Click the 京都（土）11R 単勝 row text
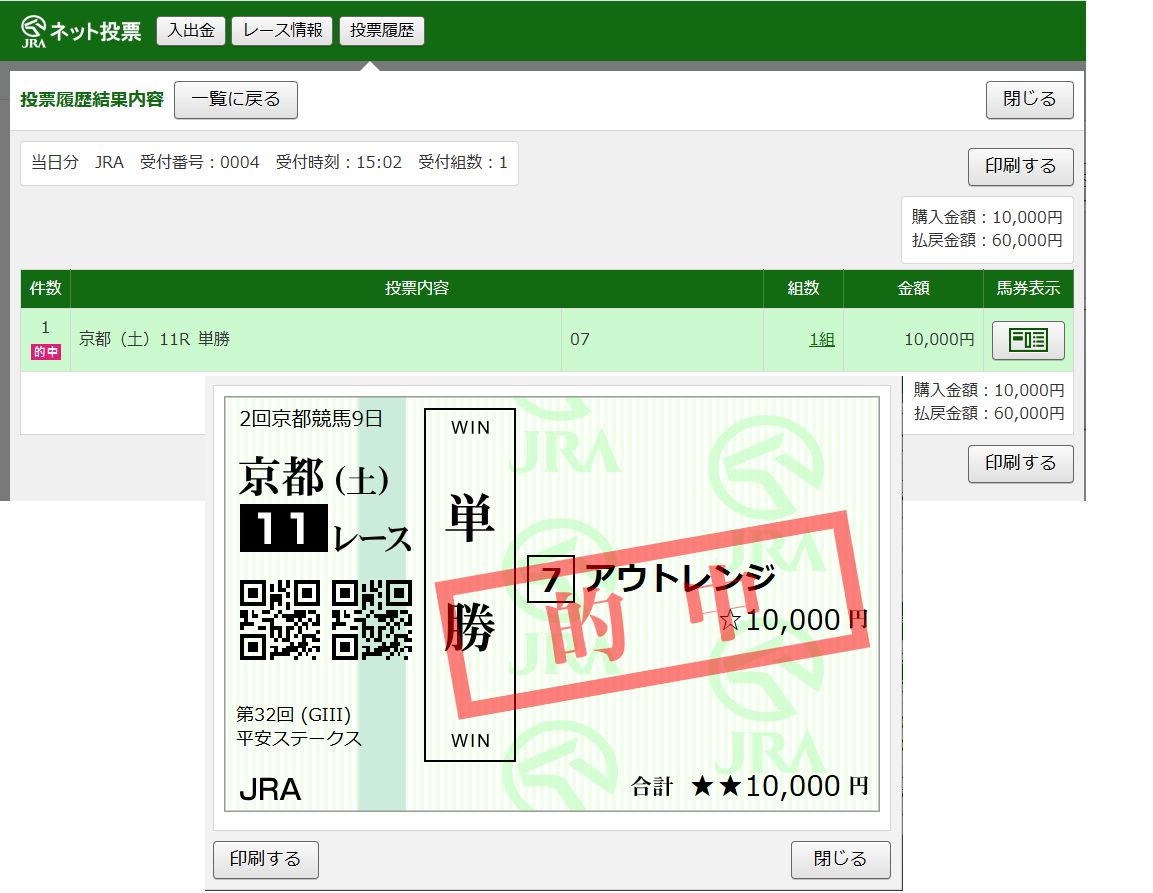 point(154,339)
